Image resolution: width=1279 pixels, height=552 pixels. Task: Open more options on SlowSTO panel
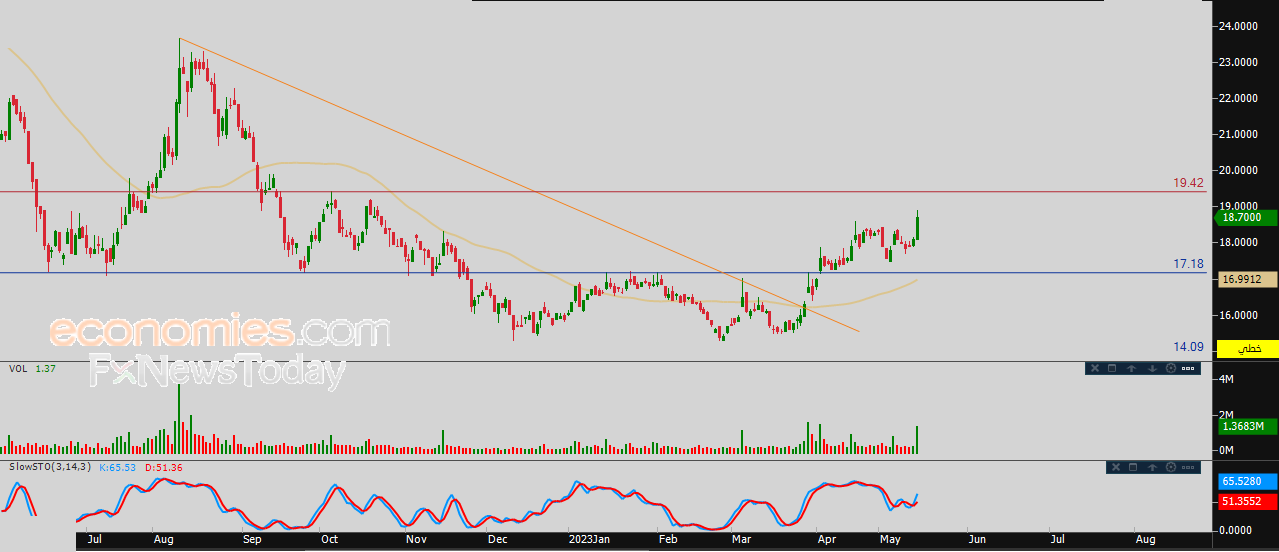[1189, 467]
